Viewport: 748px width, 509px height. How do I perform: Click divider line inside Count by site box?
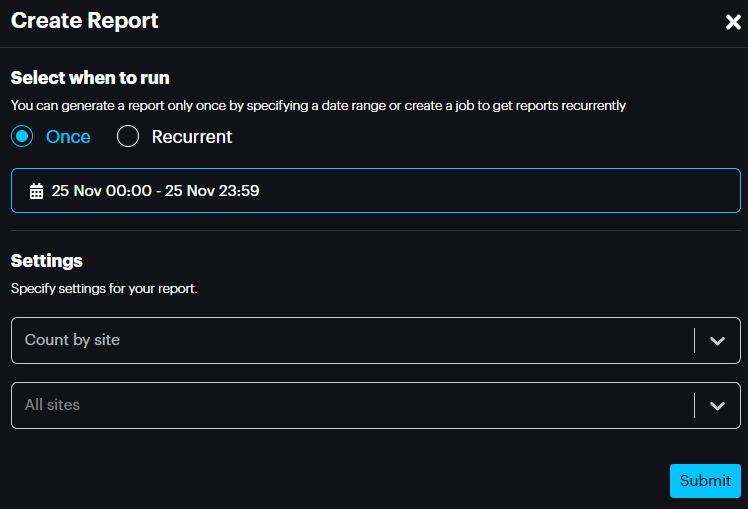[x=694, y=341]
